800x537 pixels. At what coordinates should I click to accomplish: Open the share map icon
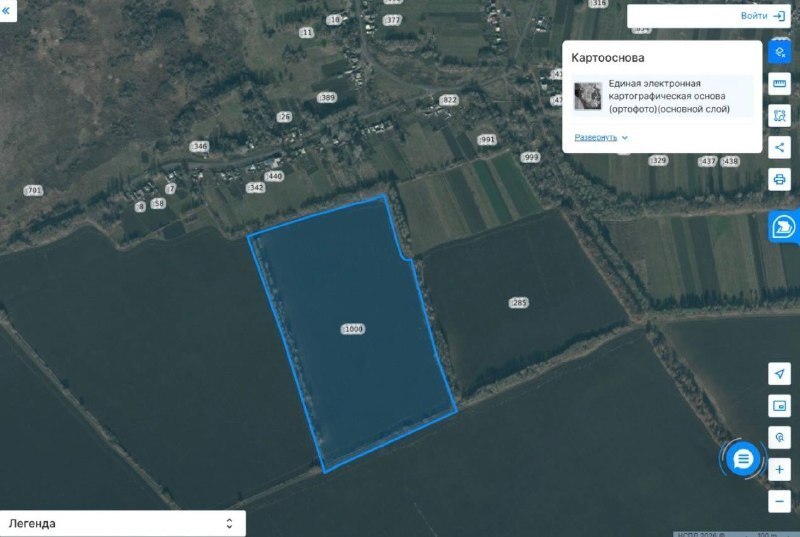coord(779,148)
